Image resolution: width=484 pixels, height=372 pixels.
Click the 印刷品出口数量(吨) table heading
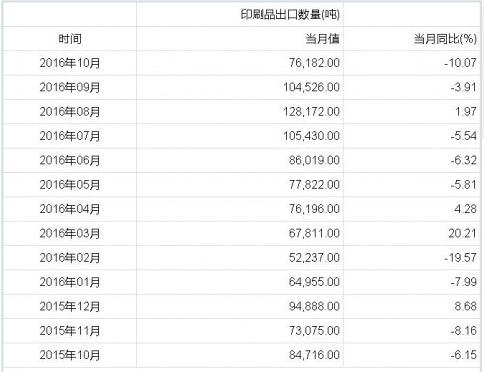(x=290, y=15)
